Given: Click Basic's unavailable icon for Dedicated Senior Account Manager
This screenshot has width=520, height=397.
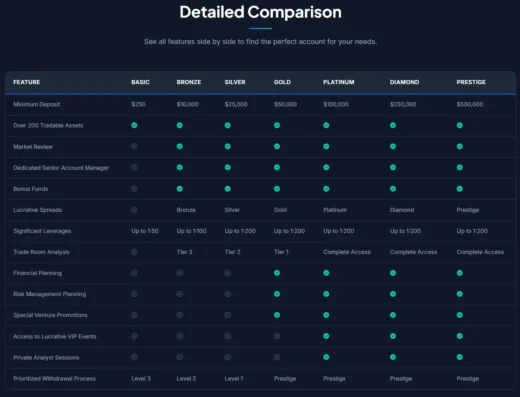Looking at the screenshot, I should [x=134, y=167].
